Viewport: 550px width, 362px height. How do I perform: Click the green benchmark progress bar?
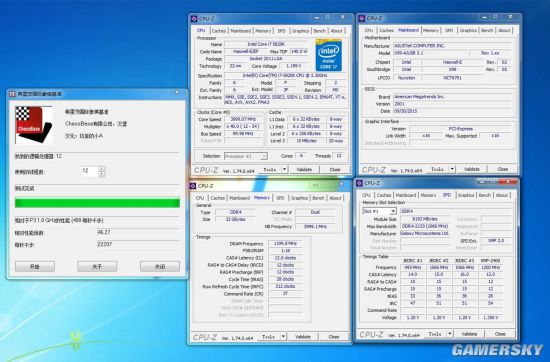pyautogui.click(x=97, y=203)
